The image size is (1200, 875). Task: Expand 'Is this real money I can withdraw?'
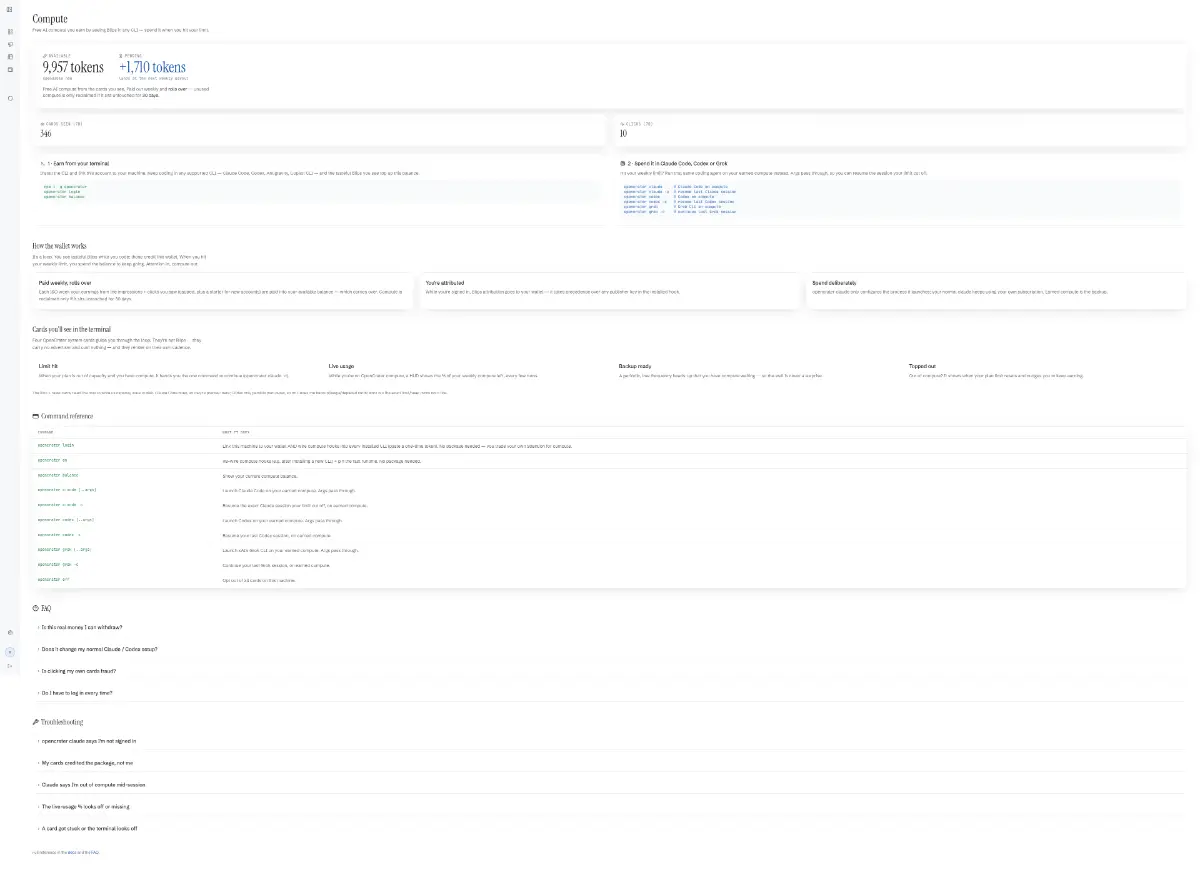[80, 627]
